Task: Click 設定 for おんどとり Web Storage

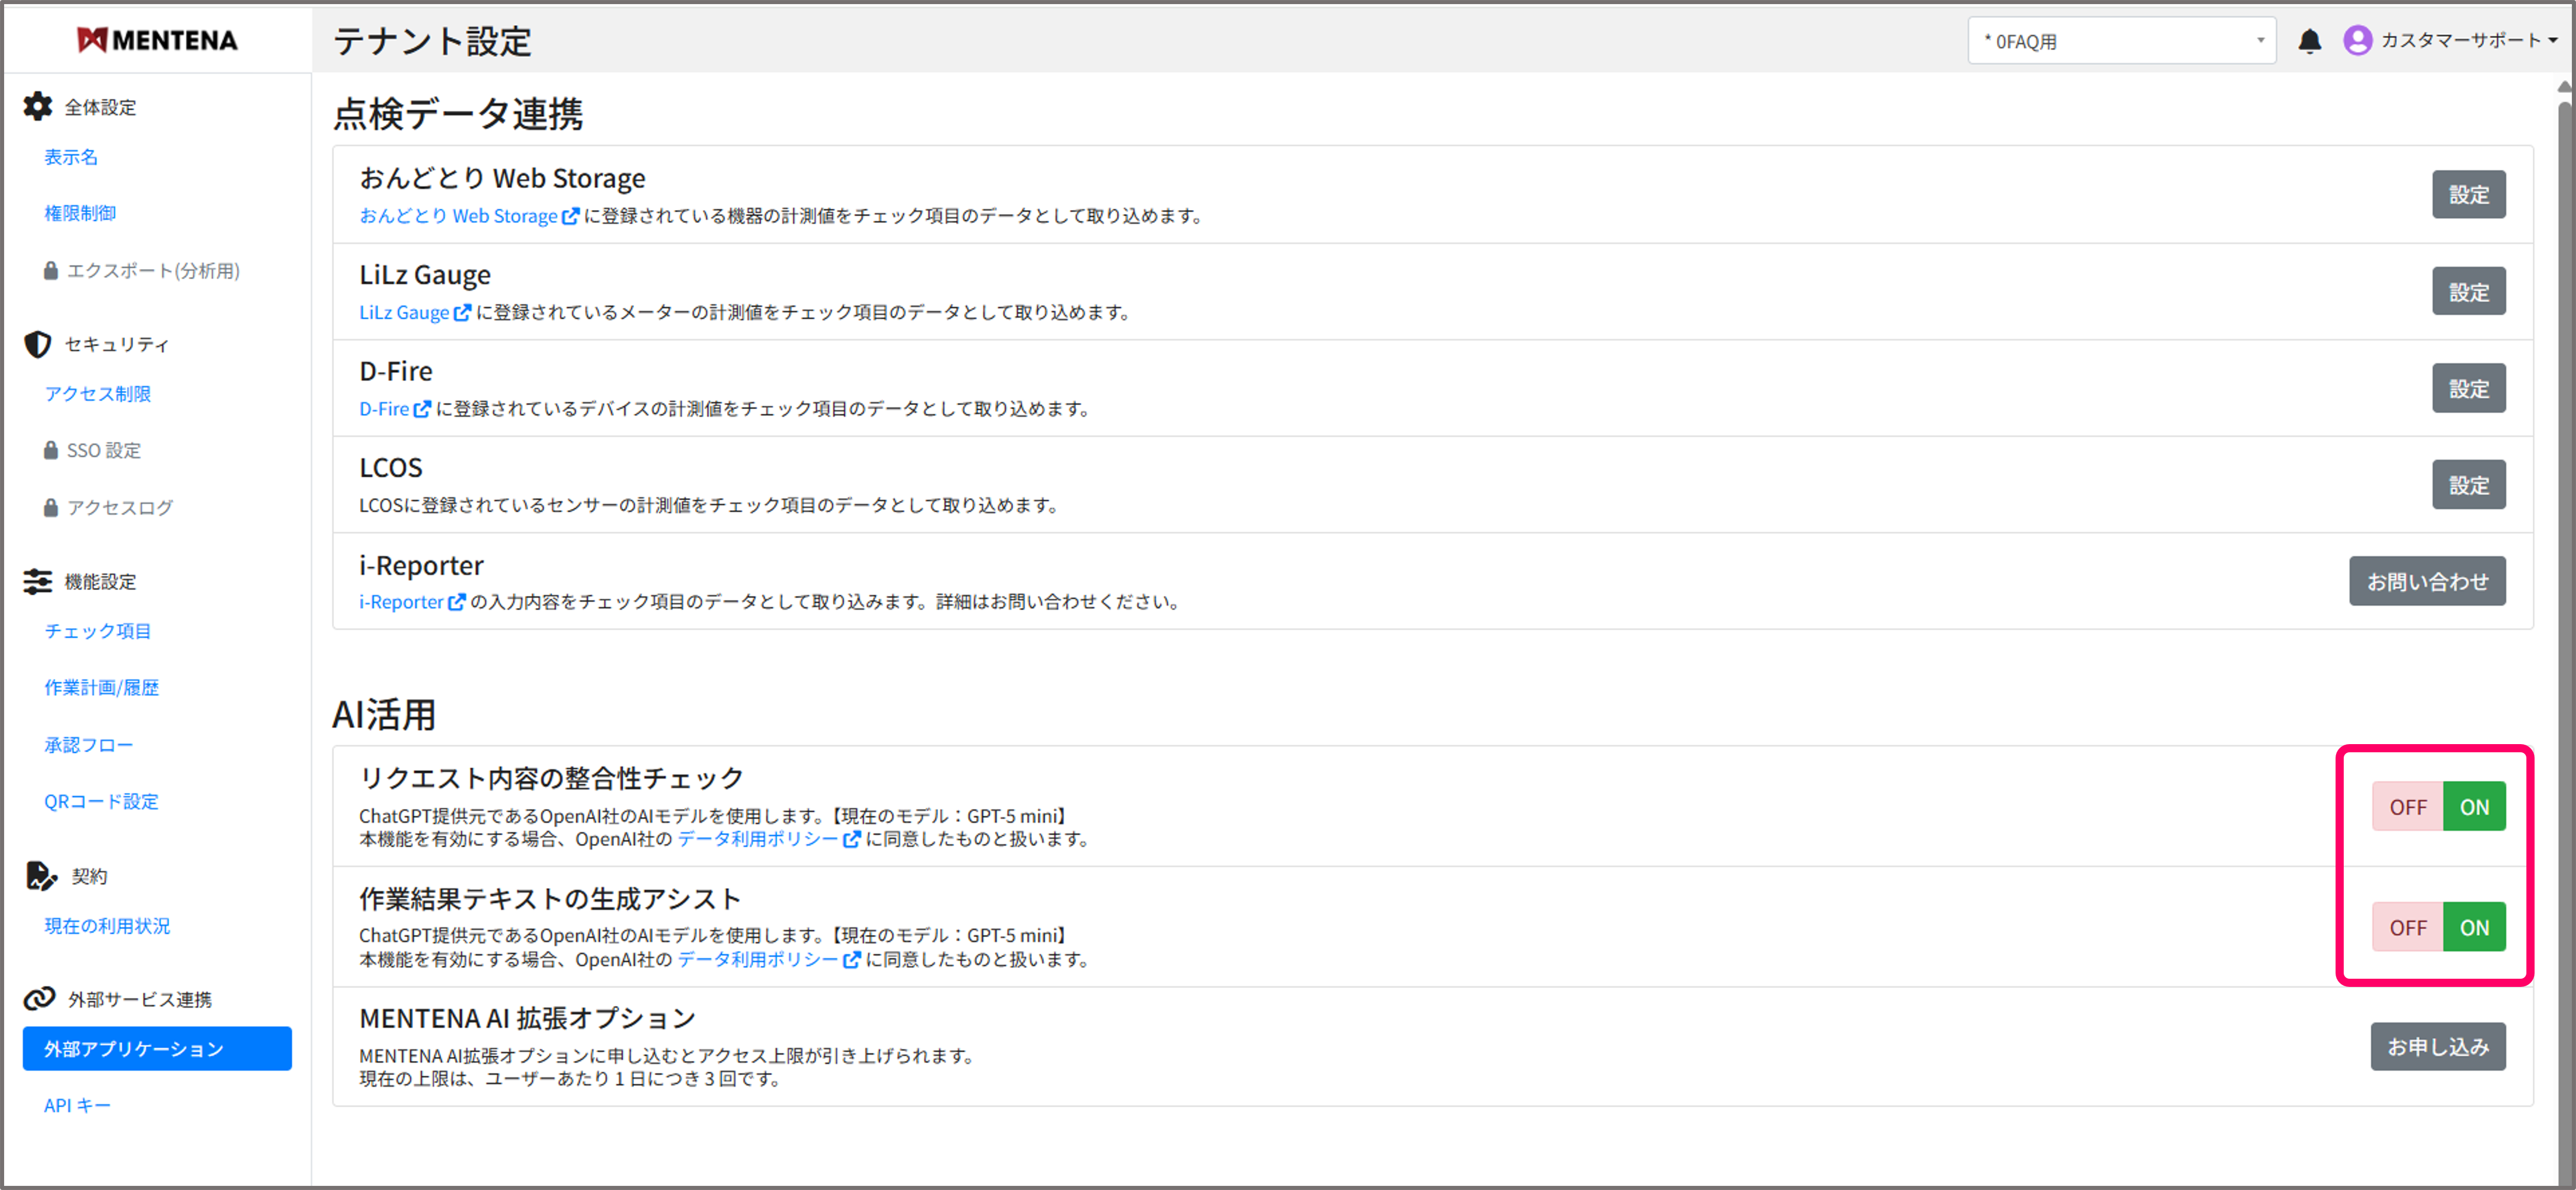Action: pyautogui.click(x=2469, y=194)
